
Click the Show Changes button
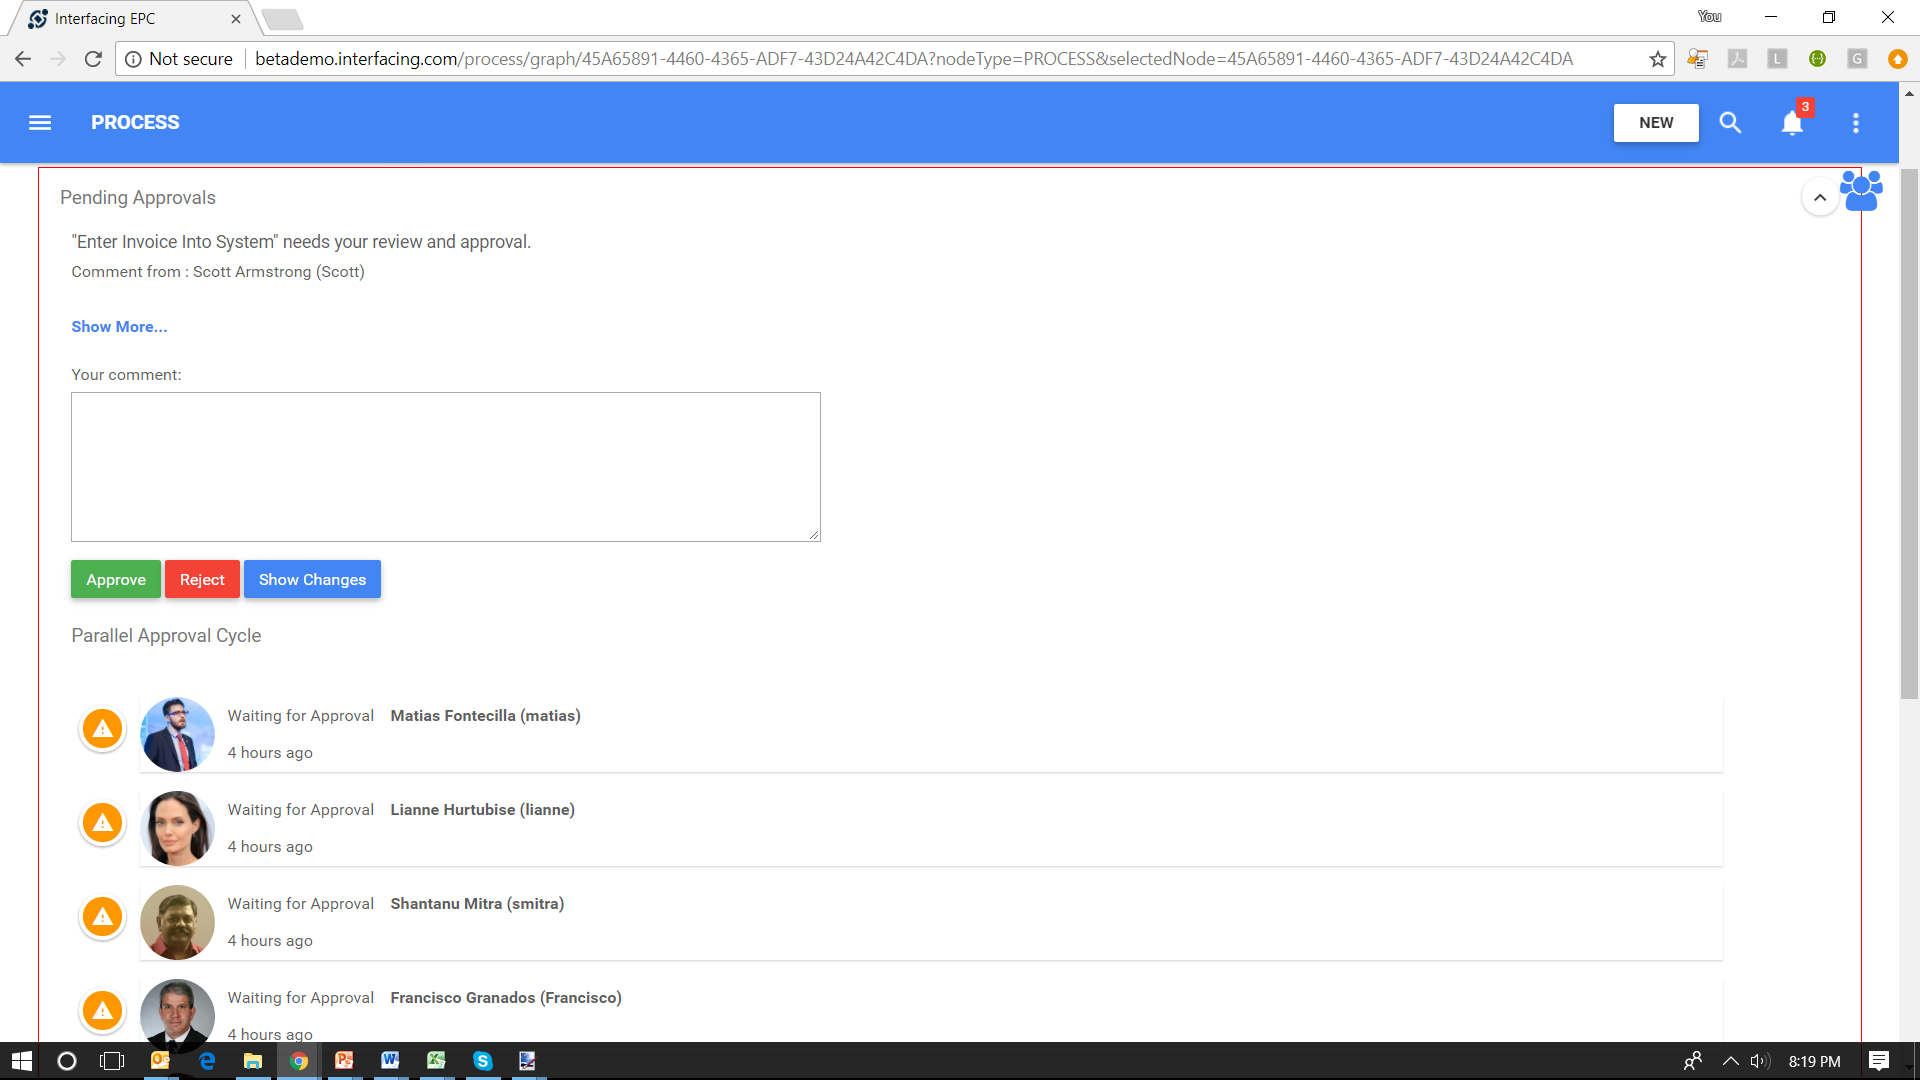[312, 579]
